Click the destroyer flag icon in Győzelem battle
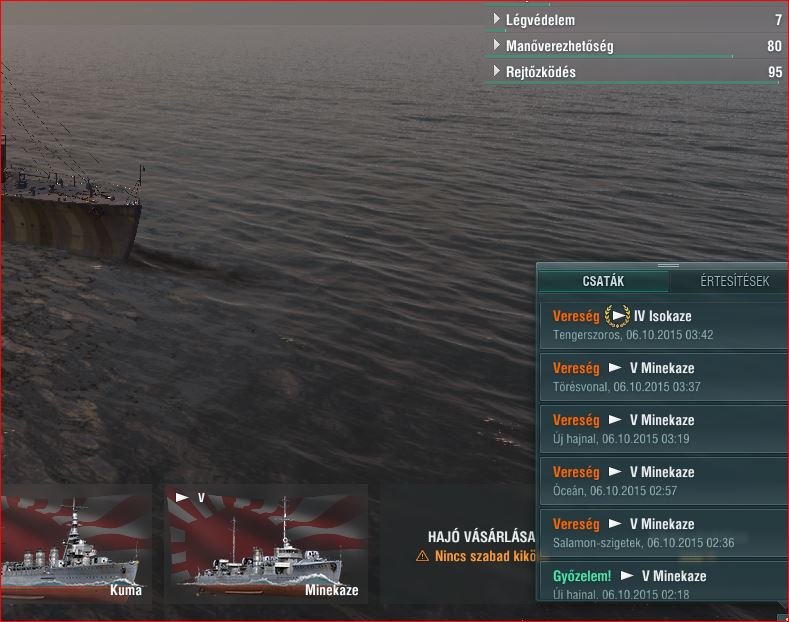 click(627, 576)
